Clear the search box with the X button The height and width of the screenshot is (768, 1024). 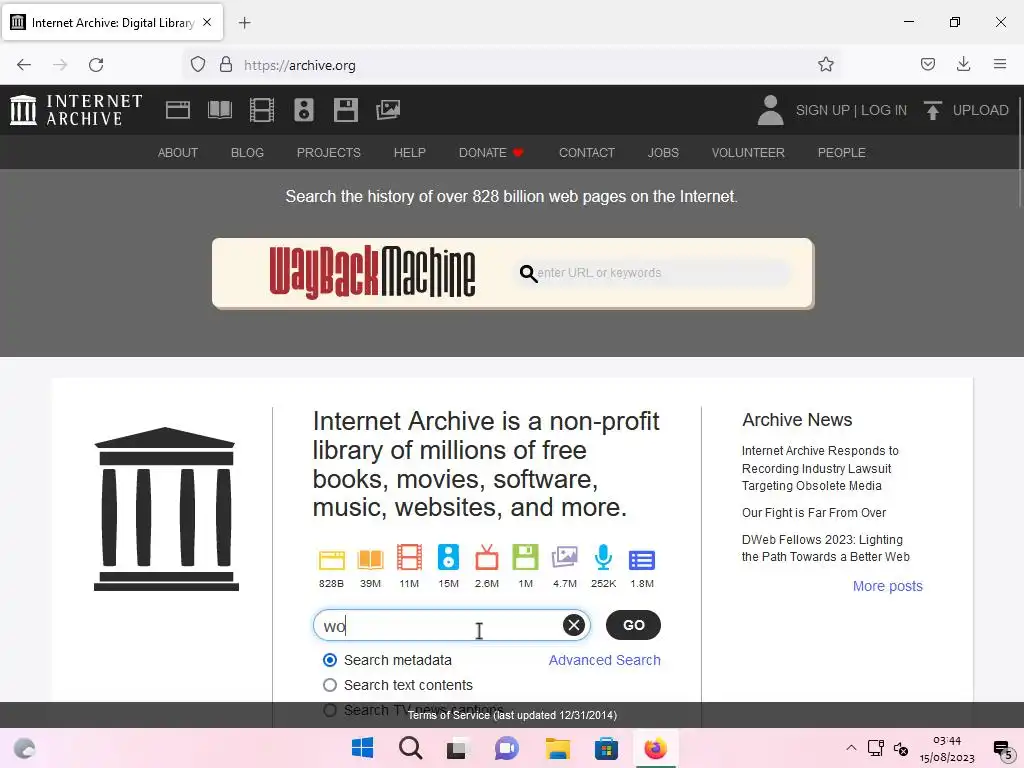click(573, 625)
